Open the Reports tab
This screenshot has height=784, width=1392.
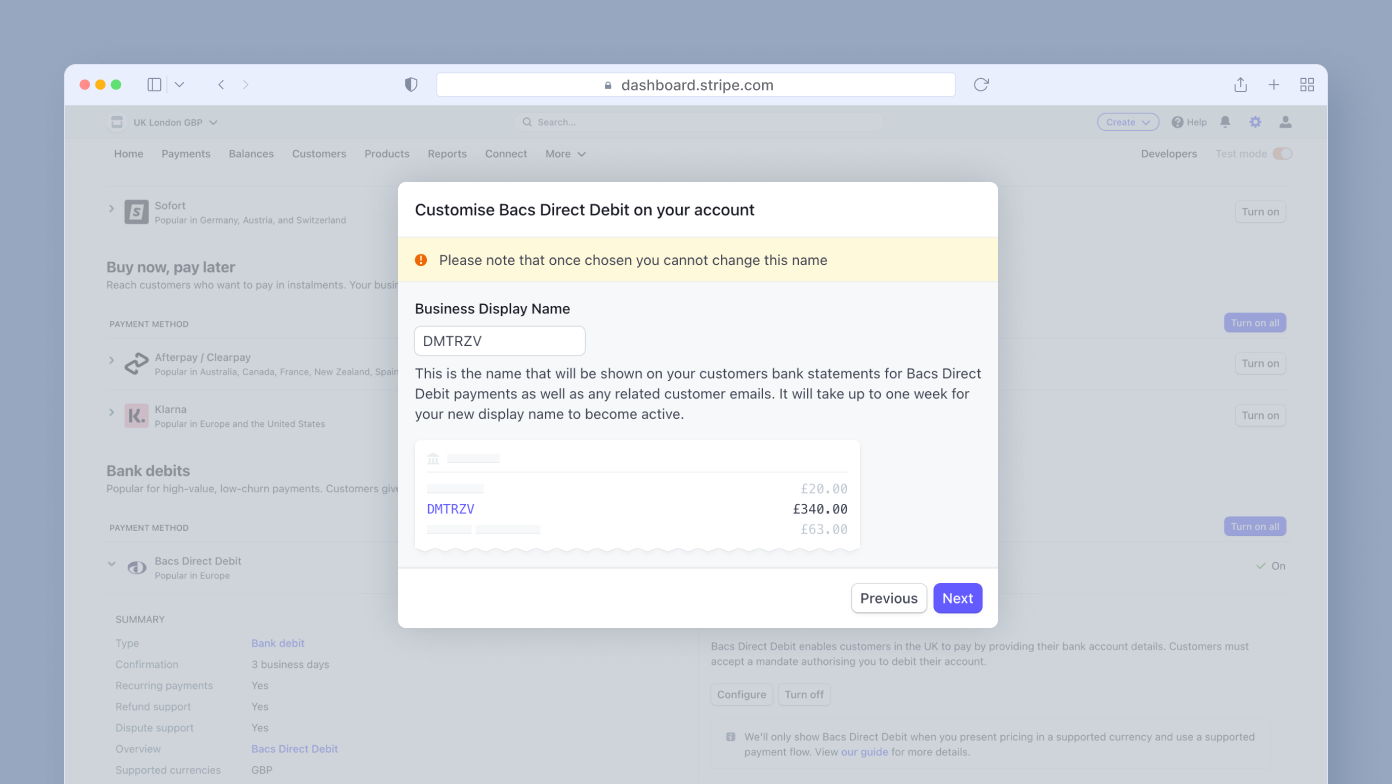click(447, 153)
